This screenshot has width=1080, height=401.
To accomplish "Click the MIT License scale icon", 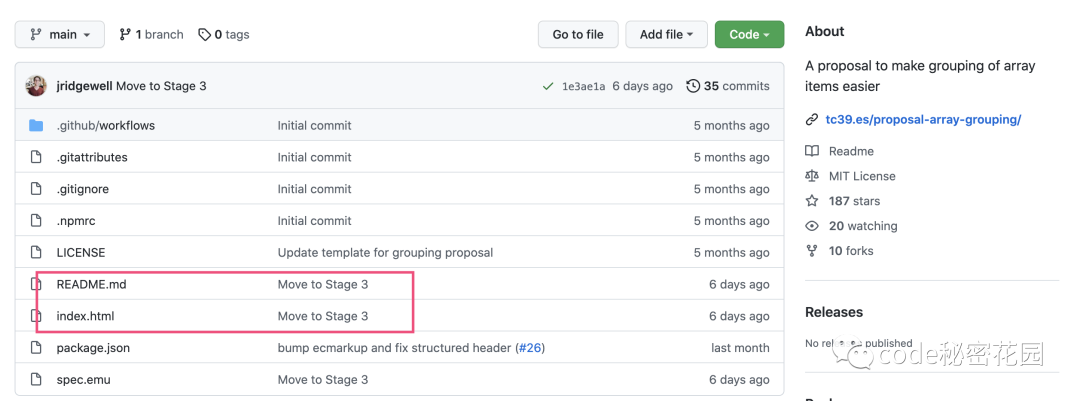I will point(812,176).
